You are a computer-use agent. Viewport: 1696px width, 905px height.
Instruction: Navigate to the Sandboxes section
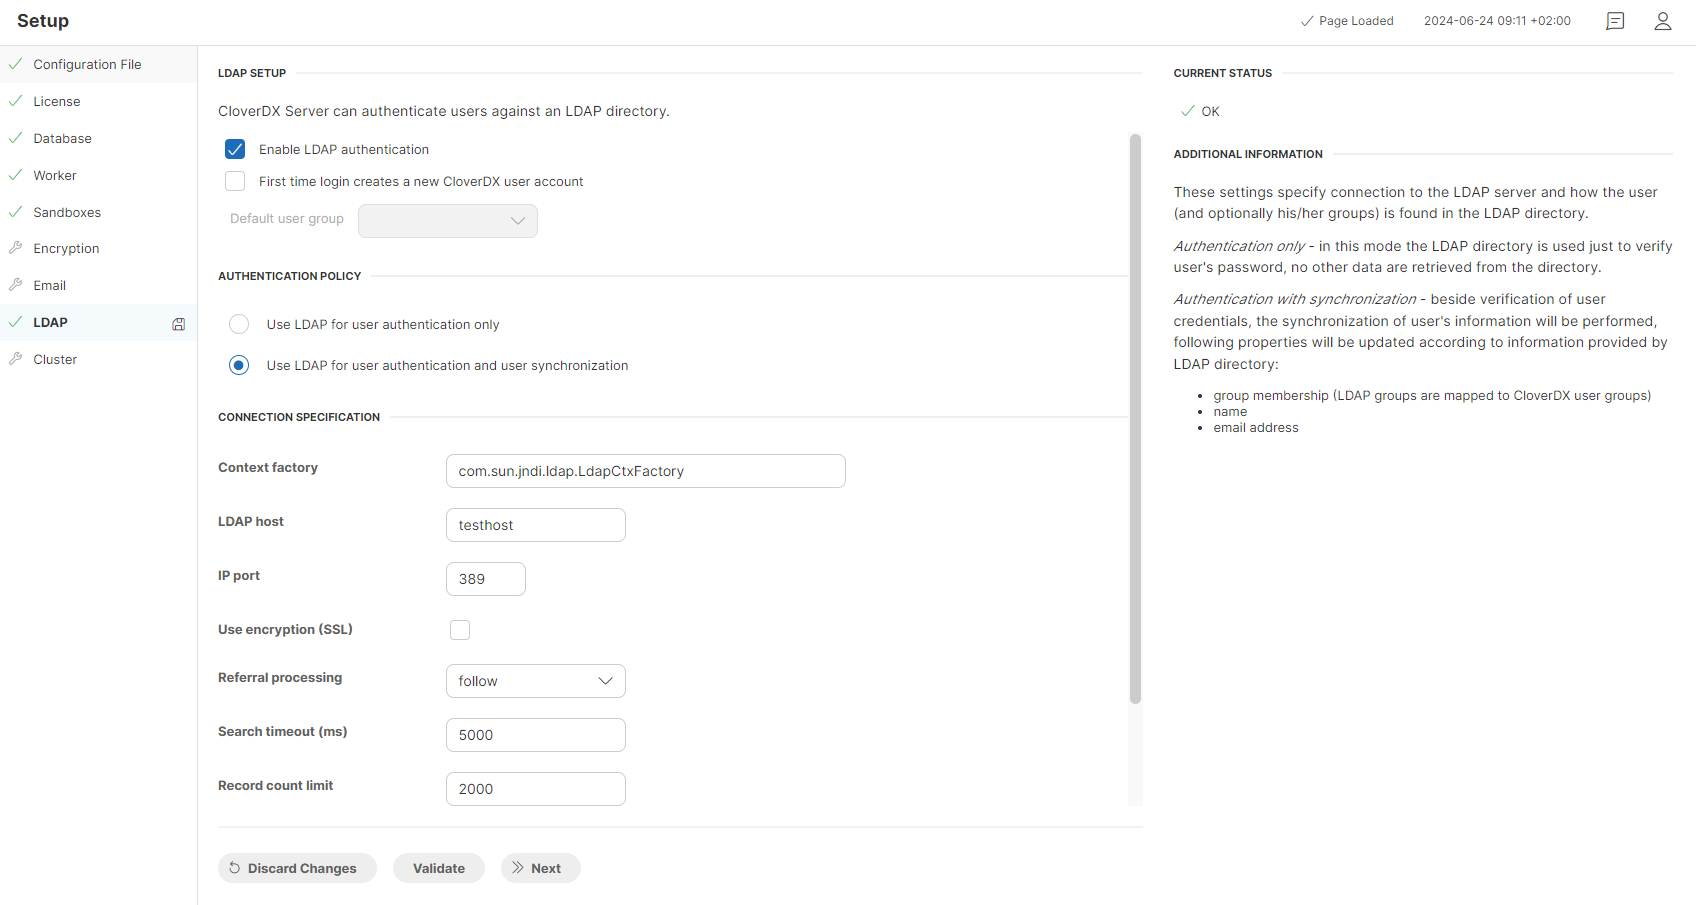[x=67, y=212]
